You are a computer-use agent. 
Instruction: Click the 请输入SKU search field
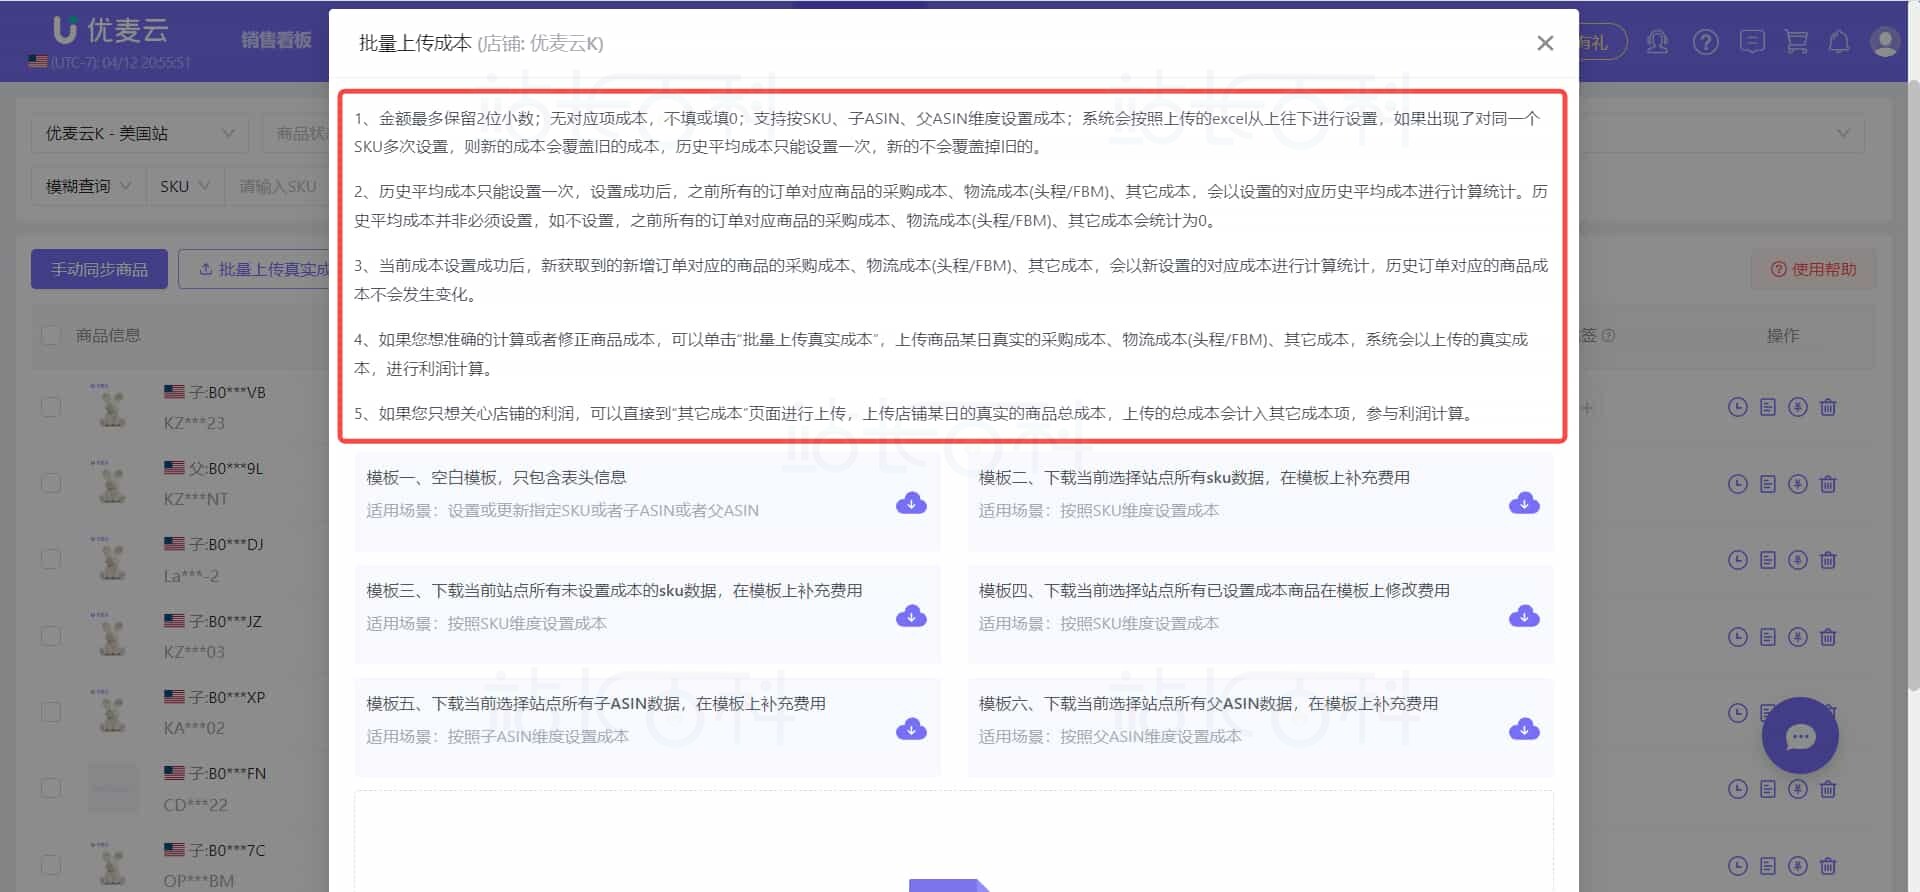point(278,186)
